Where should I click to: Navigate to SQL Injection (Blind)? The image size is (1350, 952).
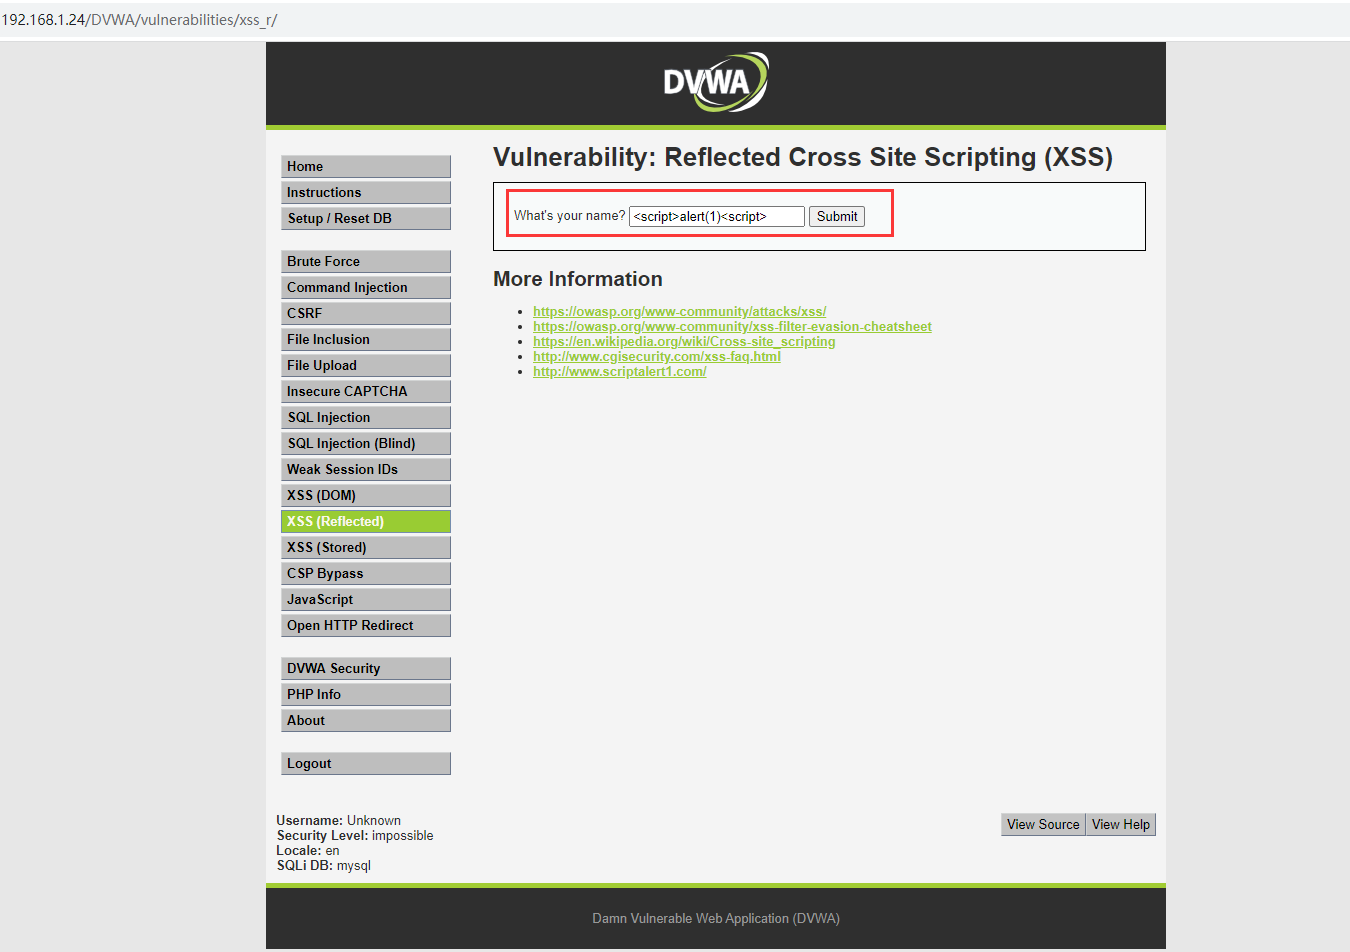(365, 443)
